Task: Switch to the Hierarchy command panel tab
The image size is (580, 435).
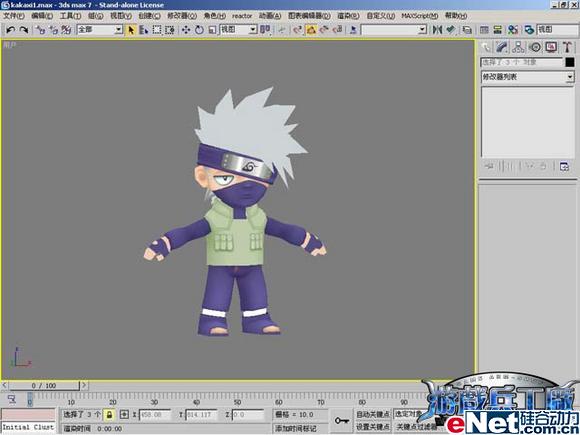Action: pyautogui.click(x=518, y=47)
